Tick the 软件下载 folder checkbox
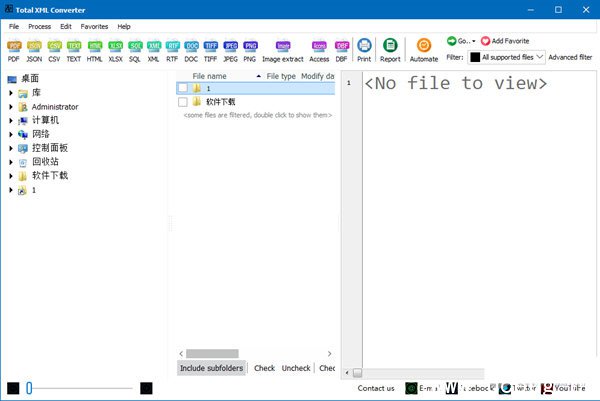This screenshot has width=600, height=401. pyautogui.click(x=182, y=102)
